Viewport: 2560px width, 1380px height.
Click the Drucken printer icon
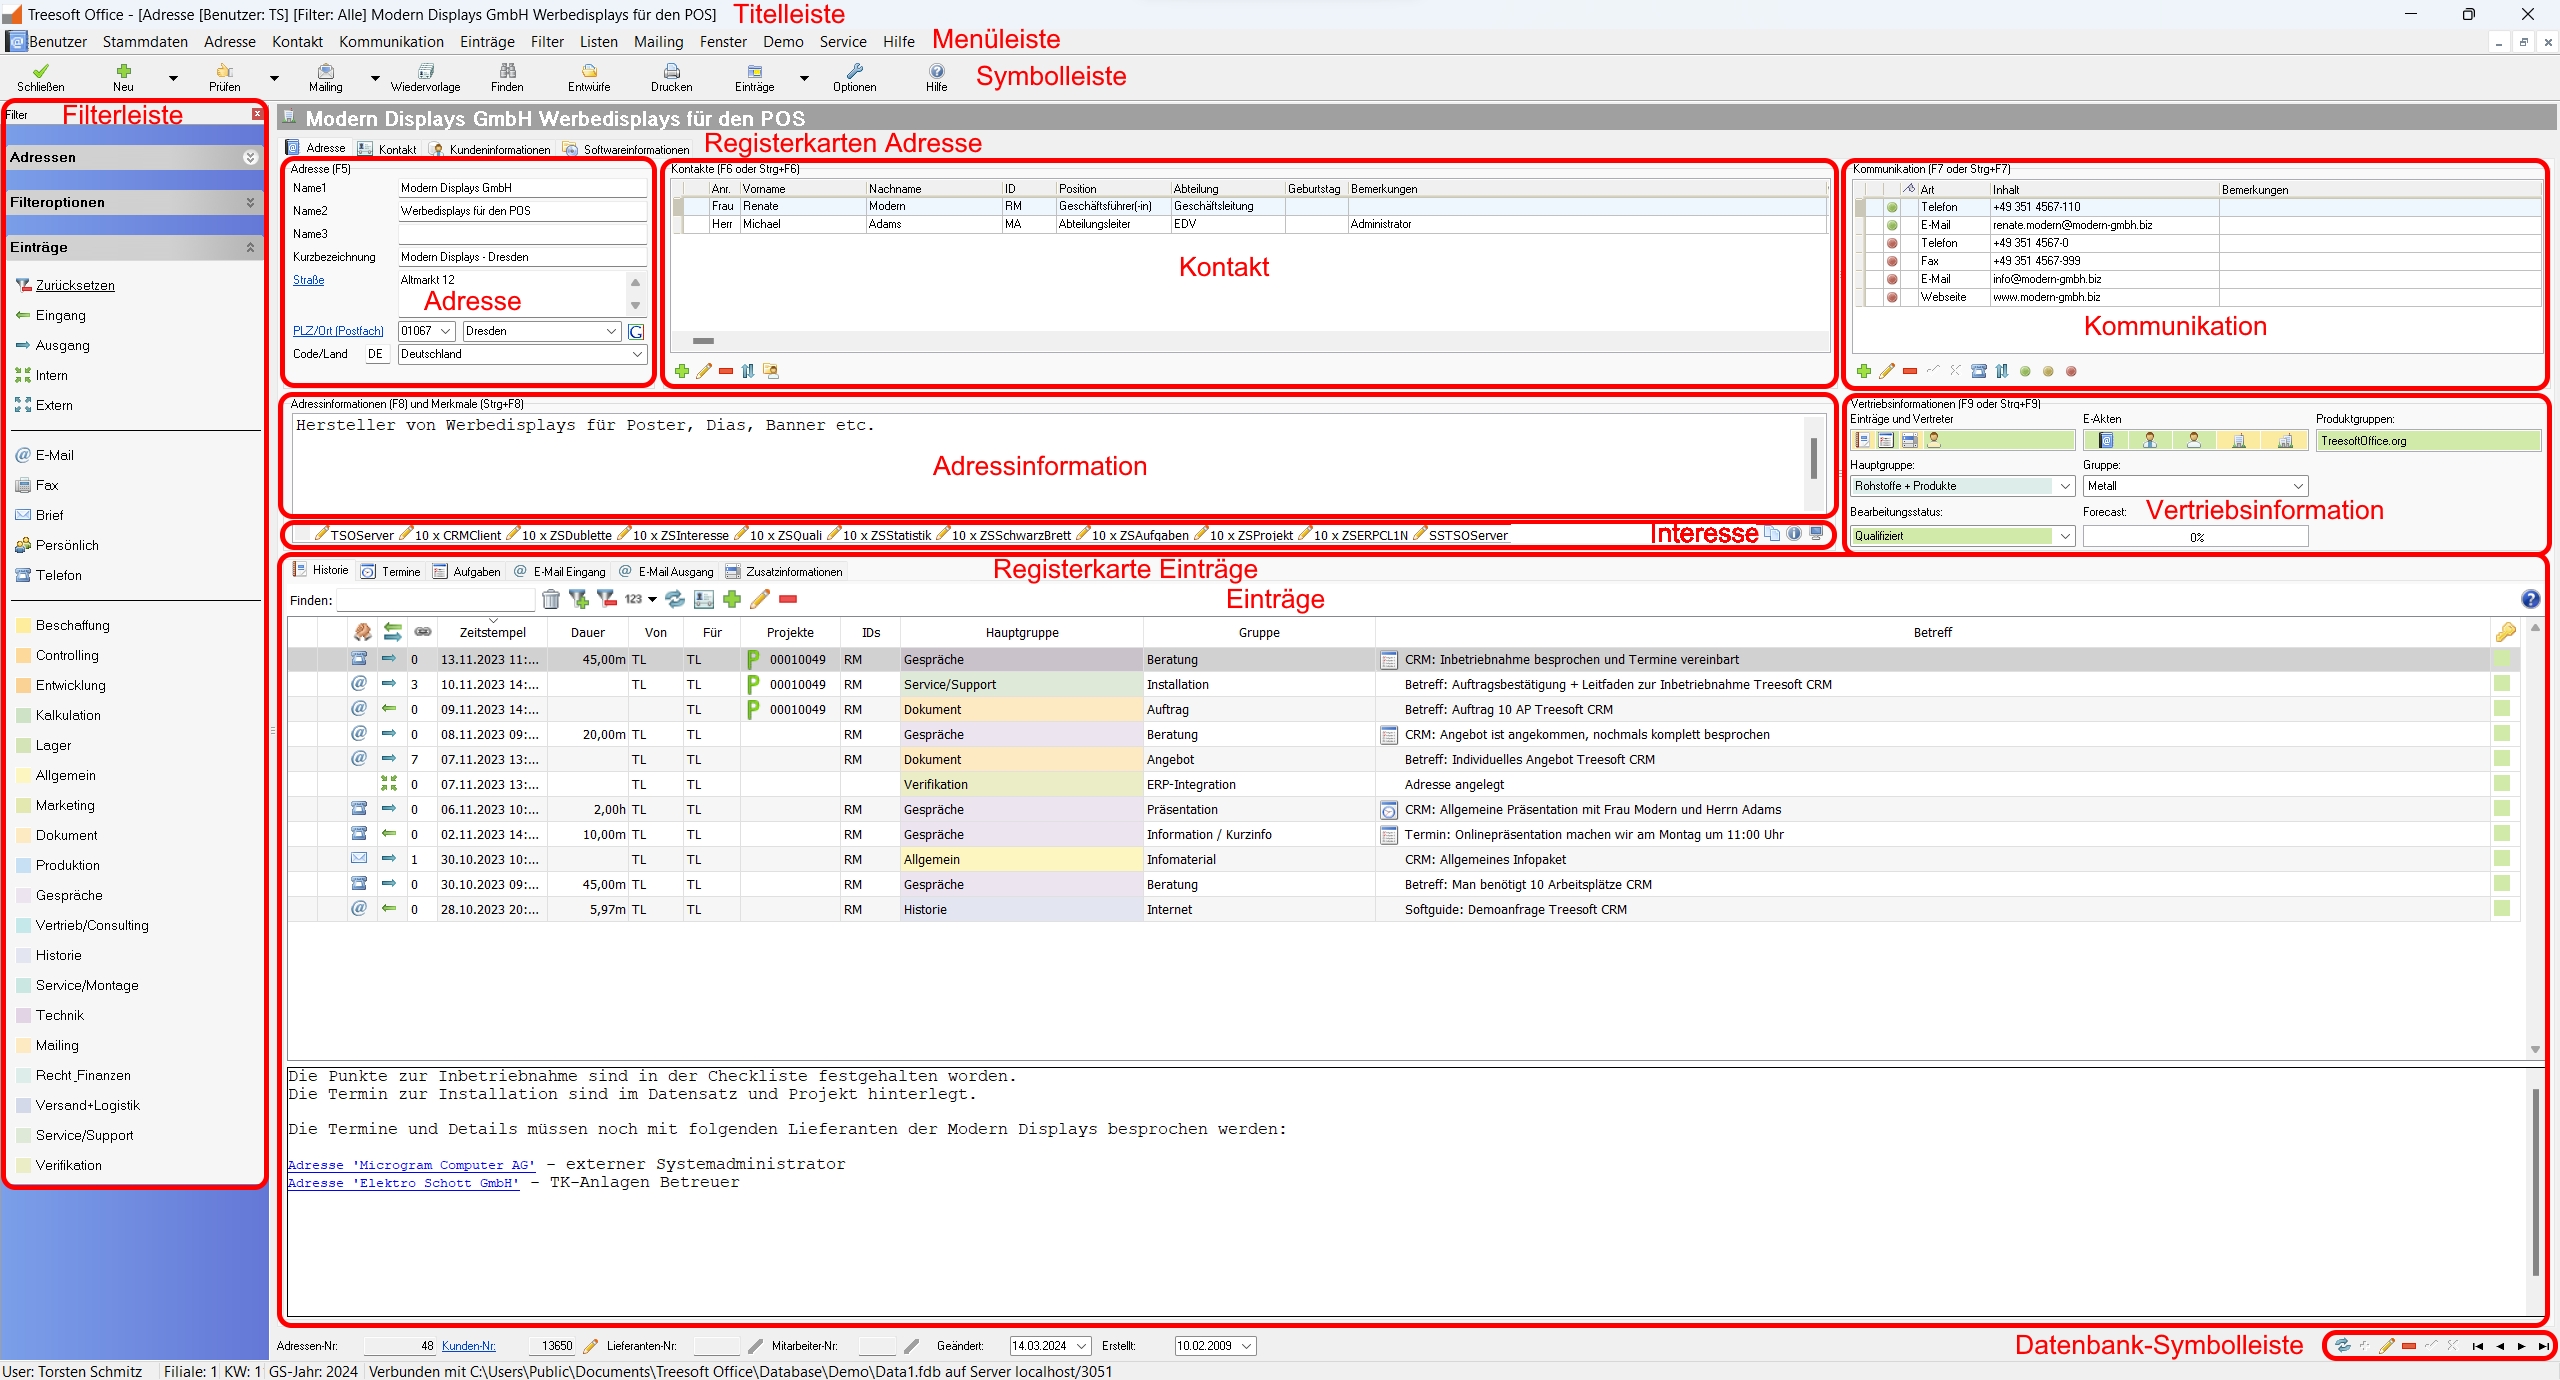pyautogui.click(x=671, y=72)
